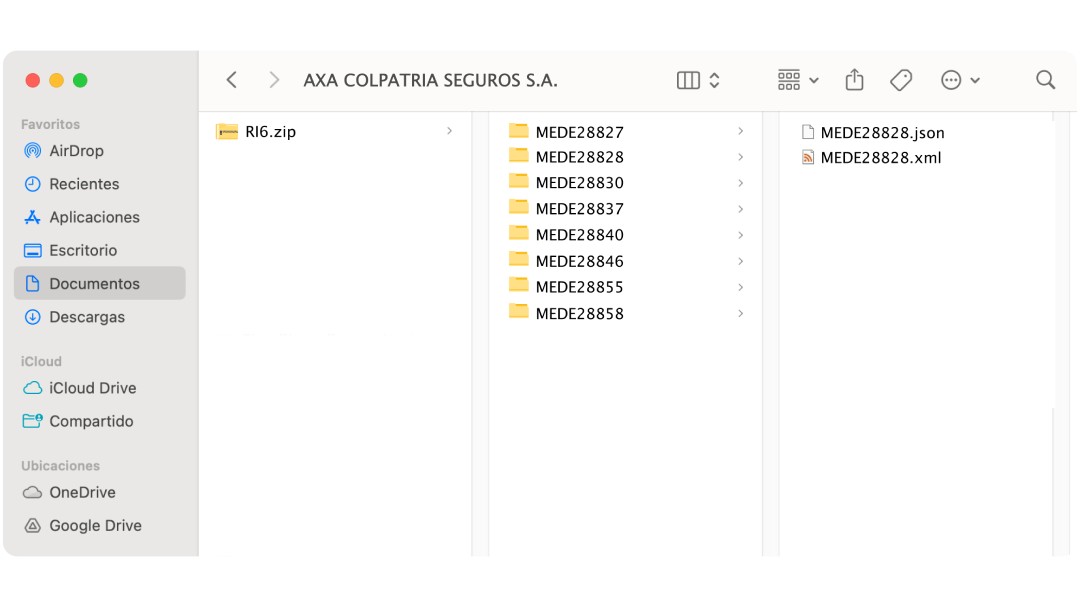This screenshot has height=608, width=1080.
Task: Open iCloud Drive location
Action: (92, 388)
